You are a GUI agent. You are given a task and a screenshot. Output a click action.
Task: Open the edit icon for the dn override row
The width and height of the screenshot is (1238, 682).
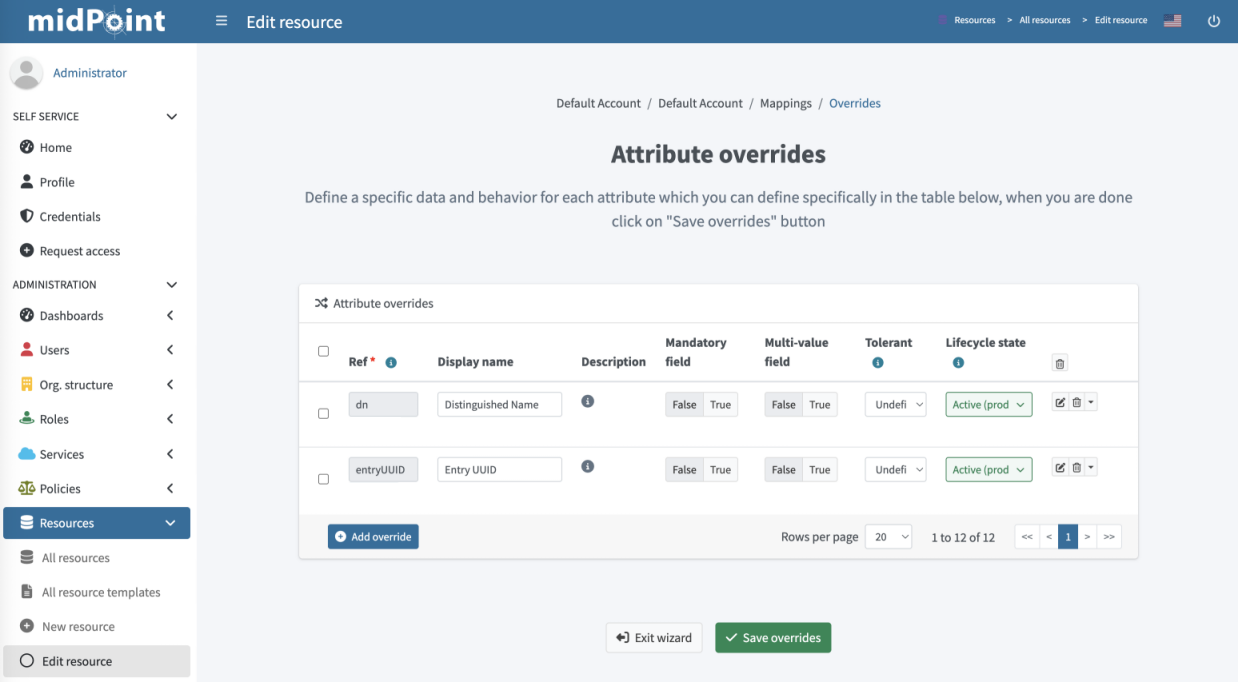(1060, 402)
